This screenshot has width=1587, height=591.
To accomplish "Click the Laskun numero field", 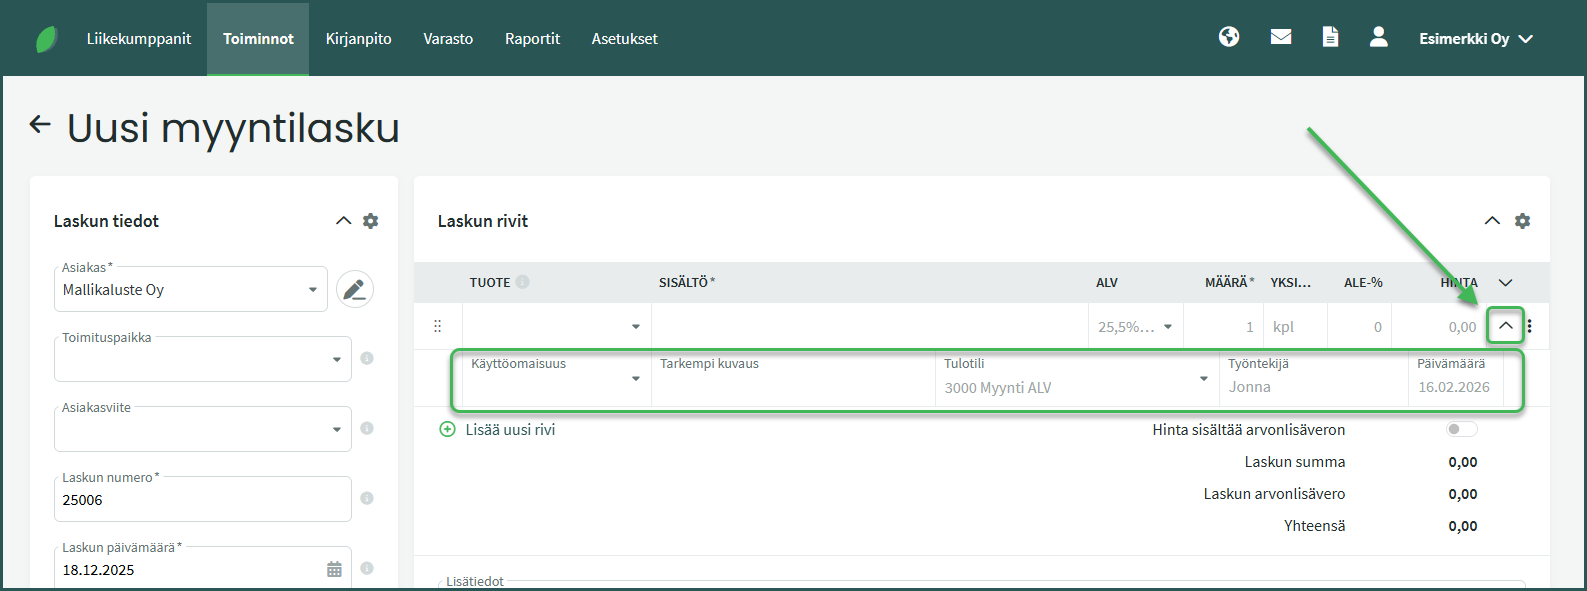I will [x=200, y=500].
